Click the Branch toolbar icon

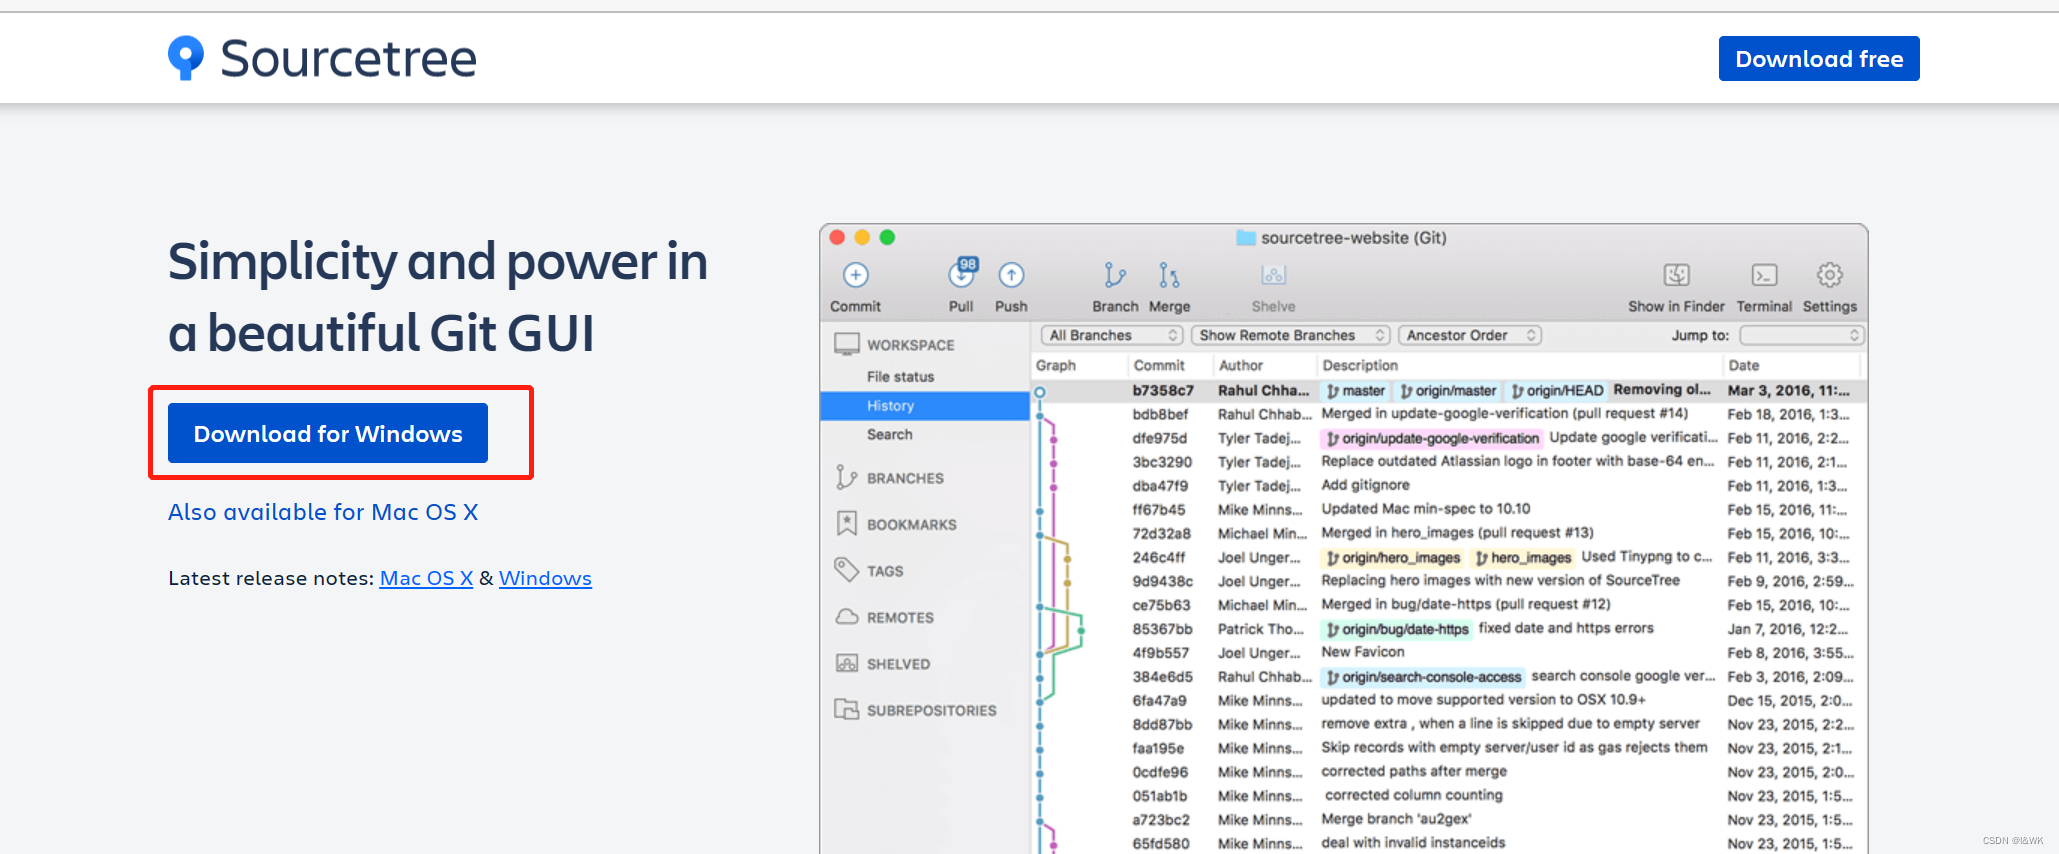(1115, 275)
